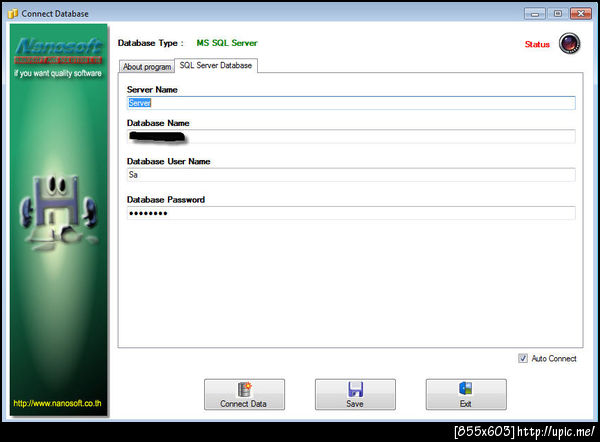
Task: Open the nanosoft.co.th website link
Action: 57,403
